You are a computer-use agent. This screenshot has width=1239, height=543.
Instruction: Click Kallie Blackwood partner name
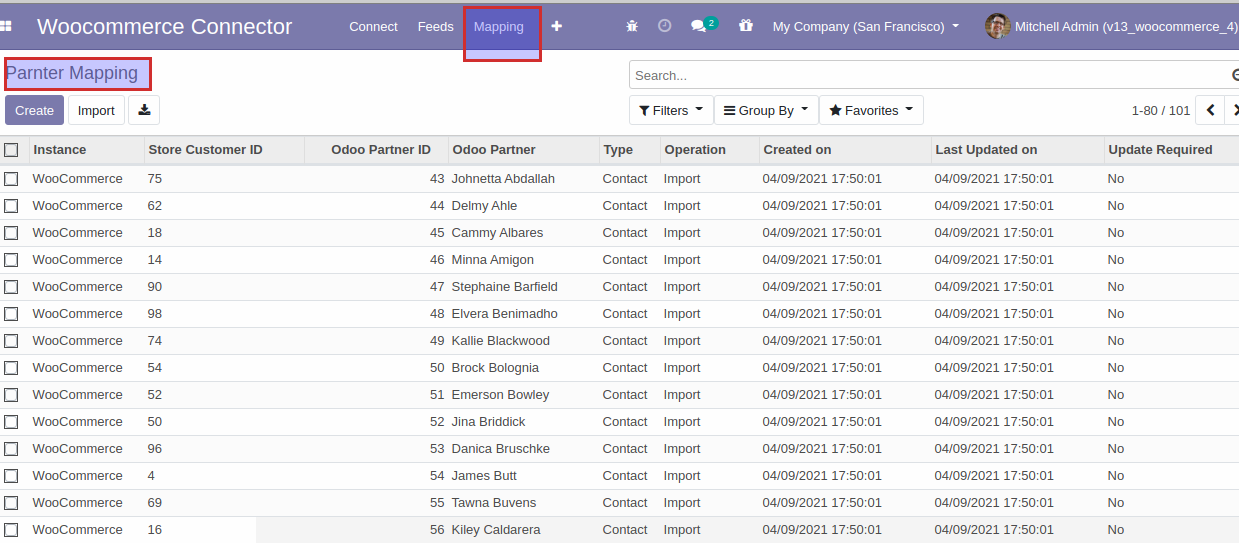click(501, 341)
